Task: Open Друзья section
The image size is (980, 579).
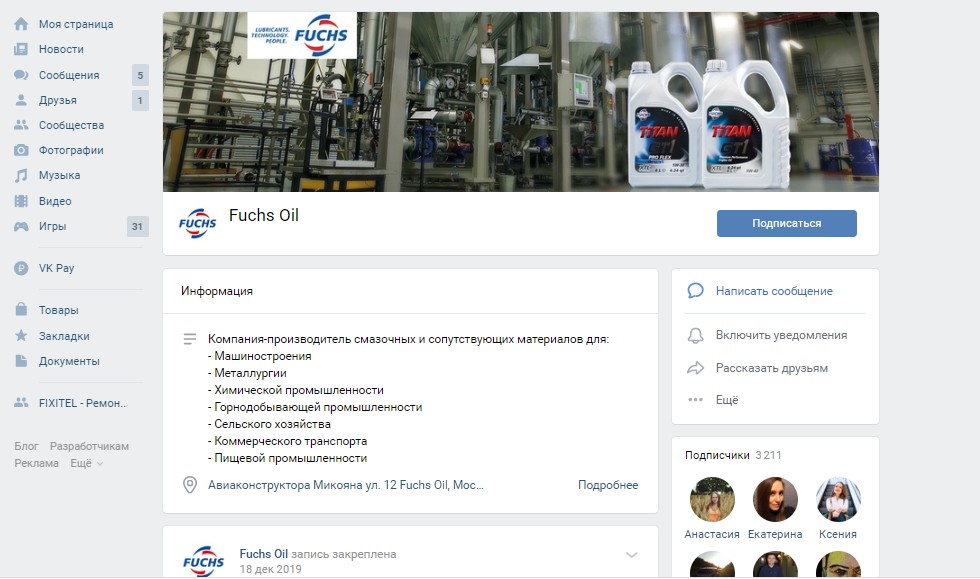Action: 58,100
